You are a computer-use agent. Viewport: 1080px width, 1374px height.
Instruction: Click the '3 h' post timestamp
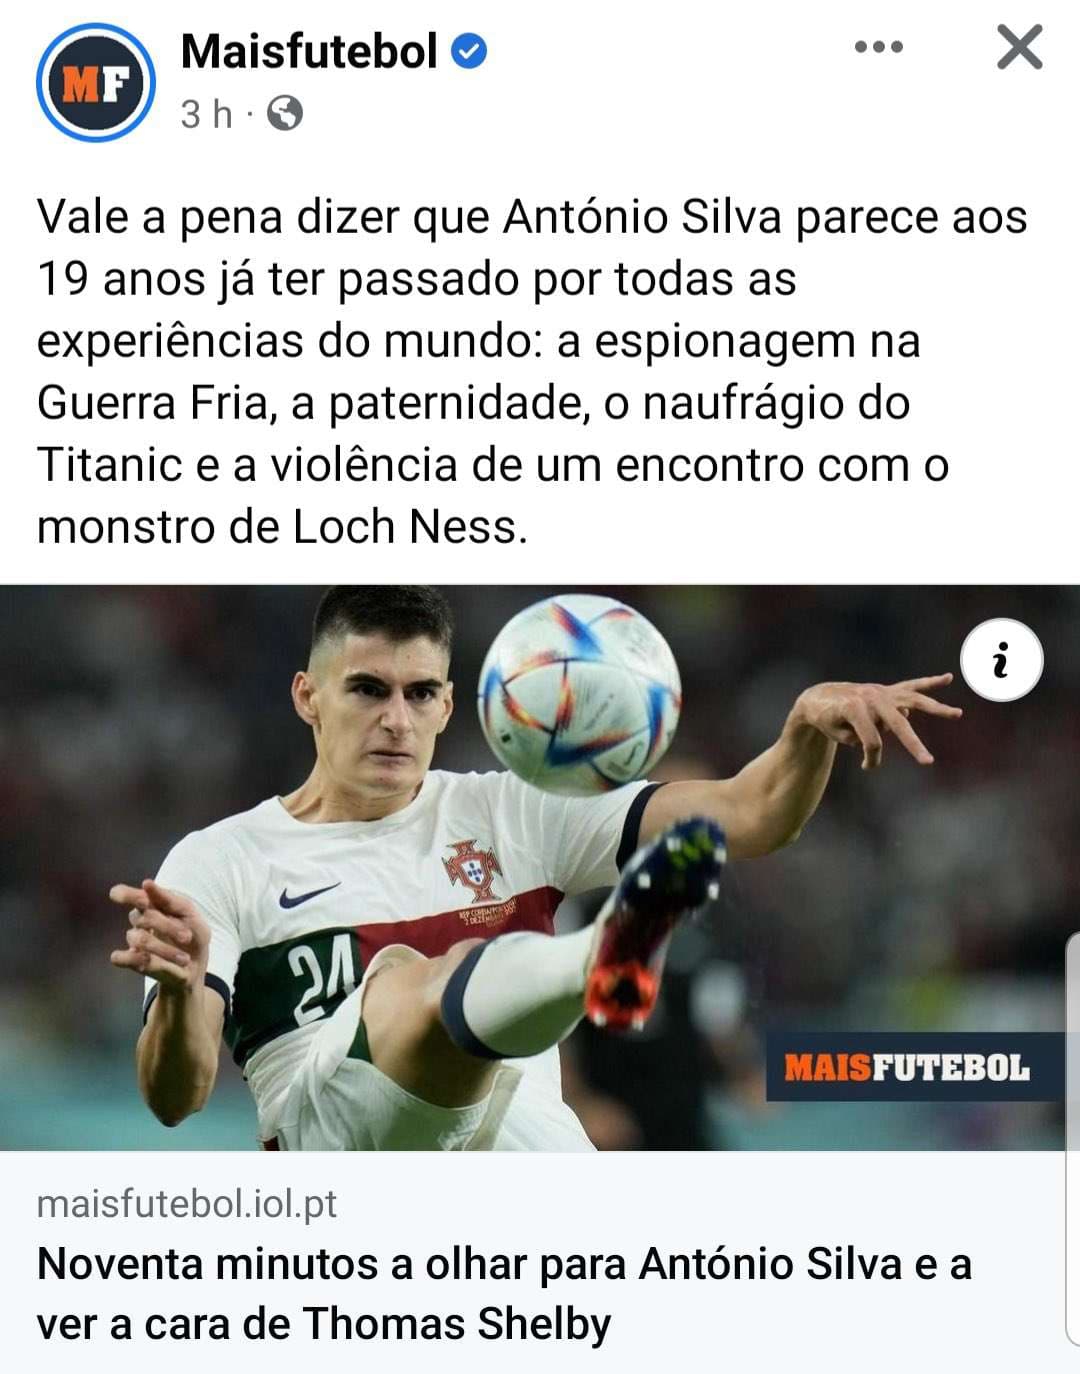point(206,114)
